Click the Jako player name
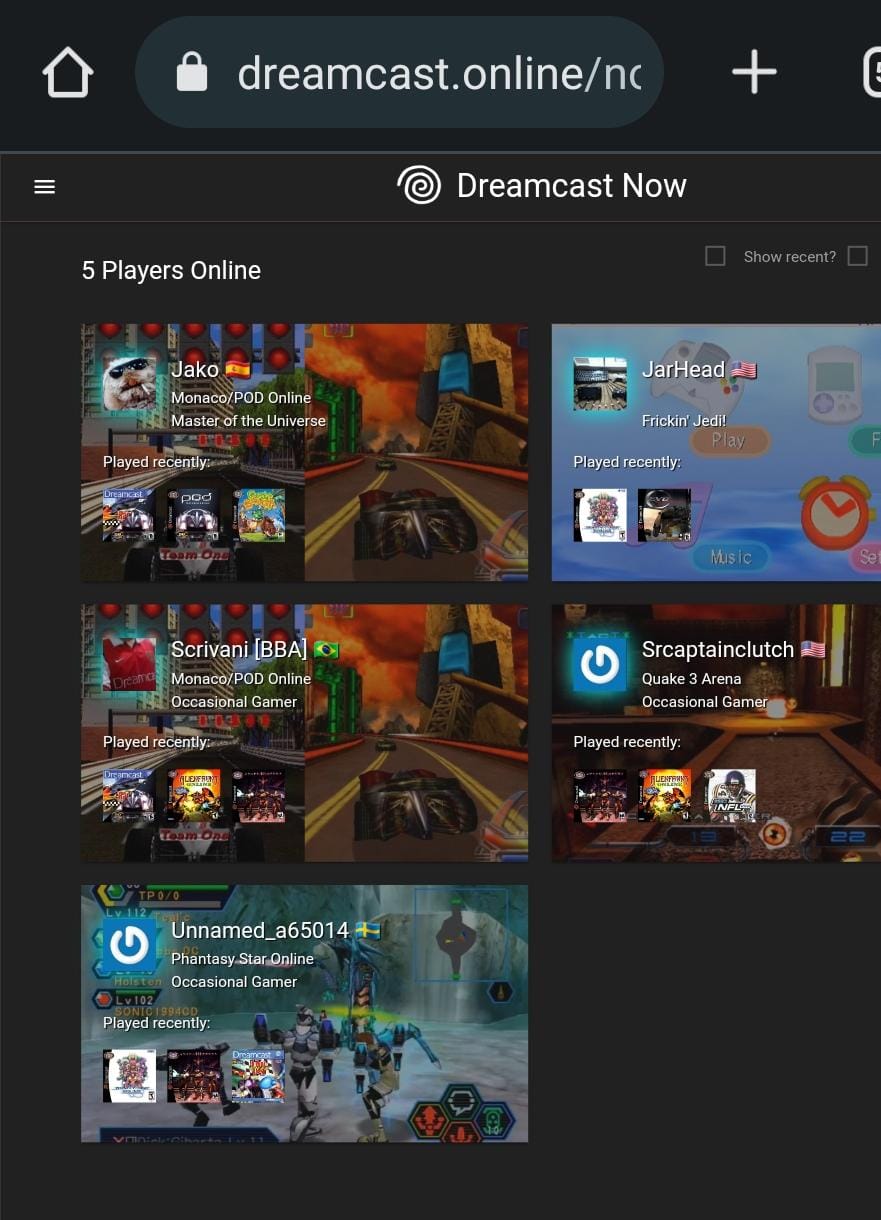This screenshot has height=1220, width=881. [195, 369]
